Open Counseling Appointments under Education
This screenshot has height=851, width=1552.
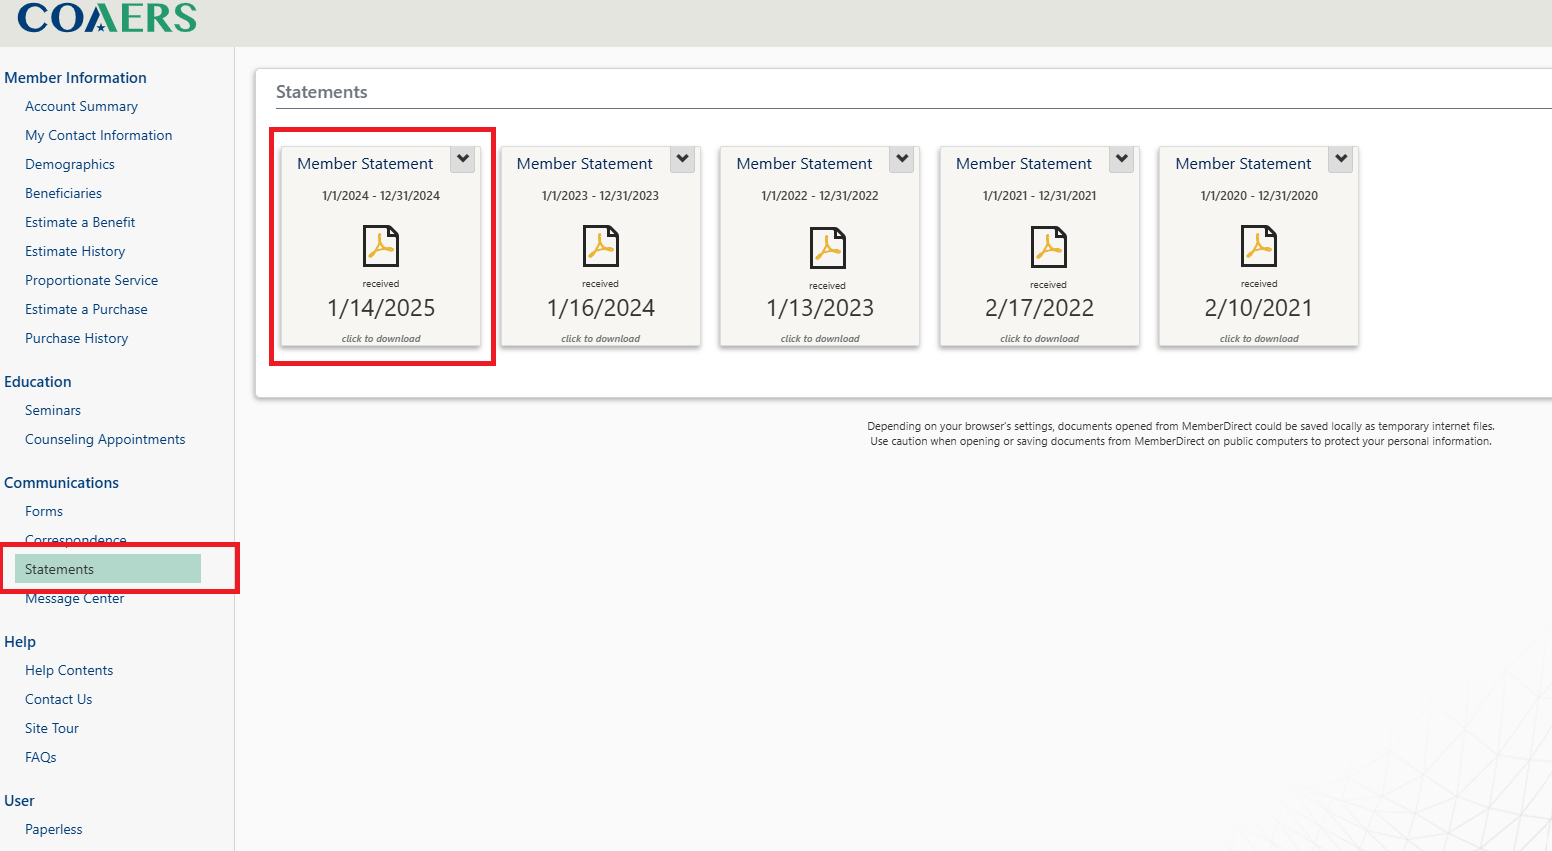(105, 439)
